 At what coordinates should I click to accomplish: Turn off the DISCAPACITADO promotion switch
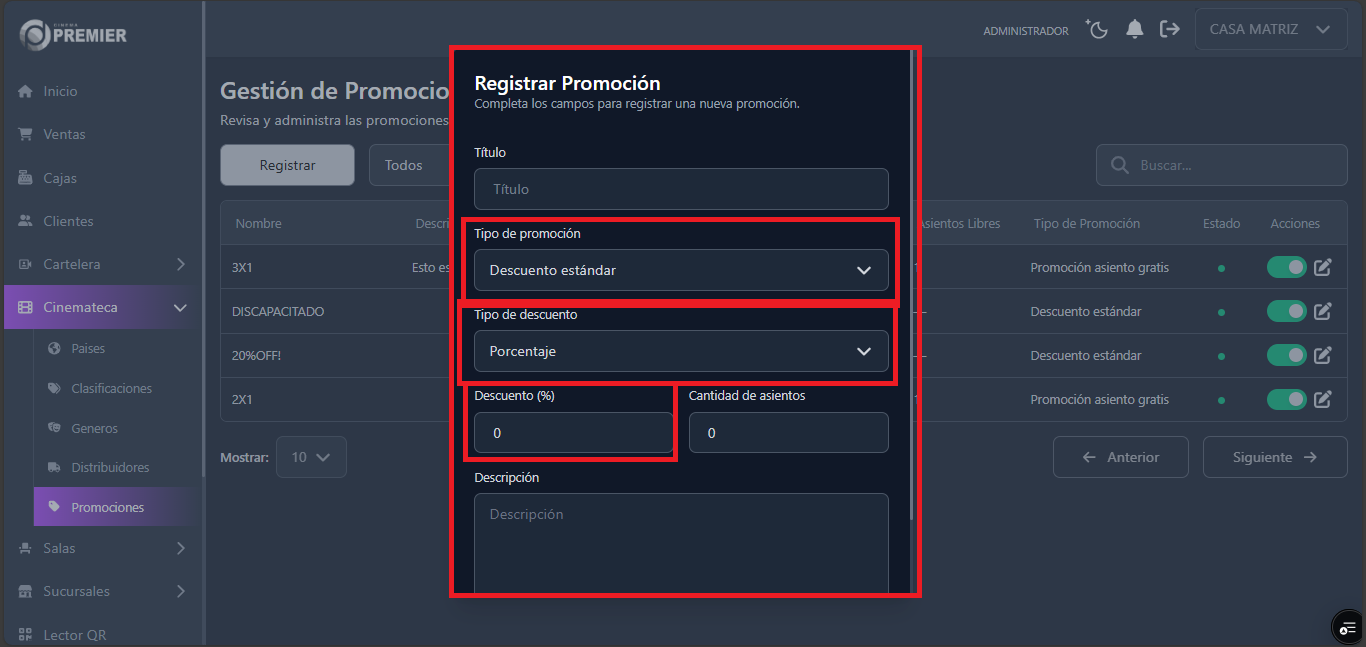click(x=1286, y=311)
